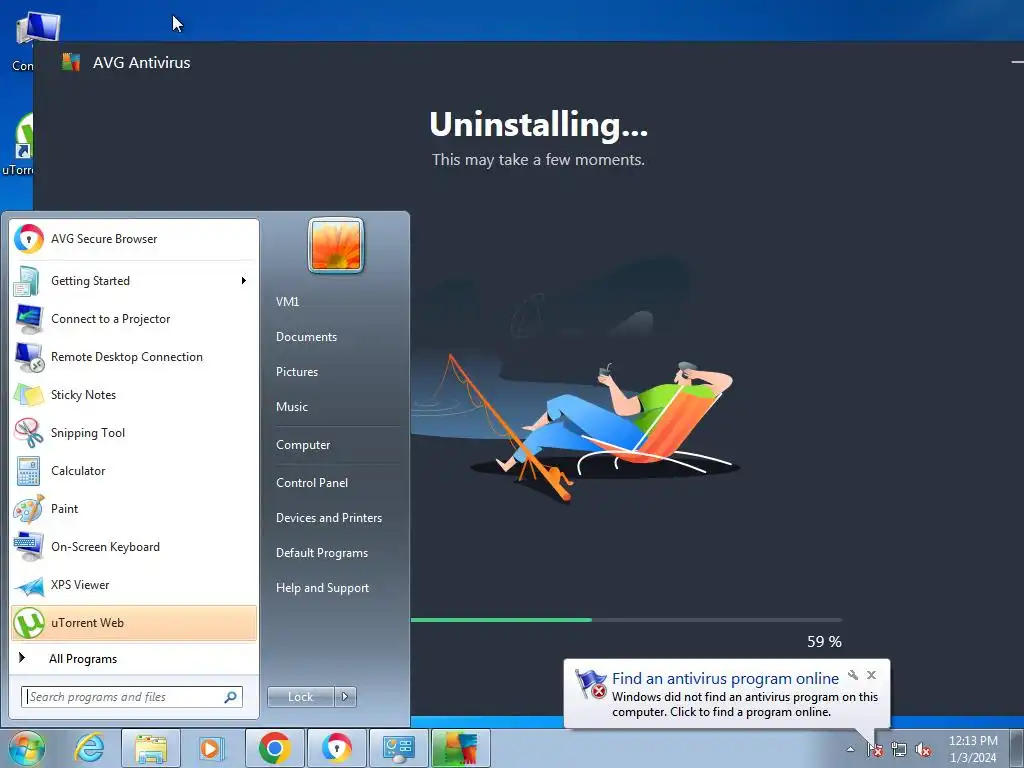The image size is (1024, 768).
Task: Open the Getting Started icon
Action: 28,281
